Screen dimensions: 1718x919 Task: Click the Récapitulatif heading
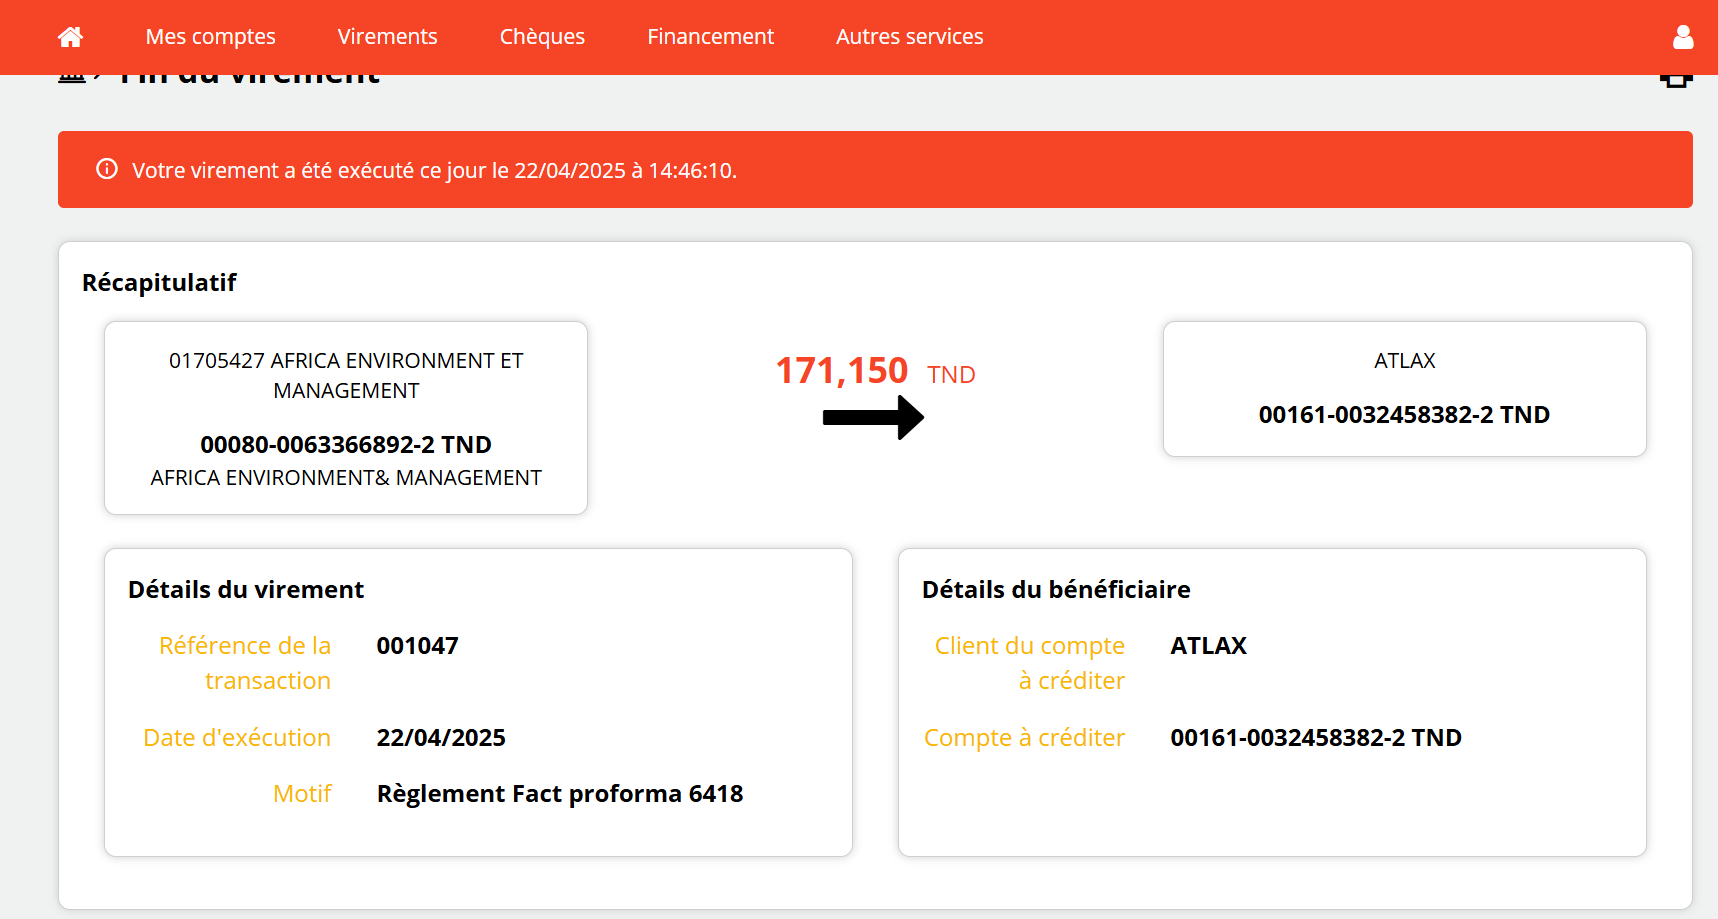(159, 283)
